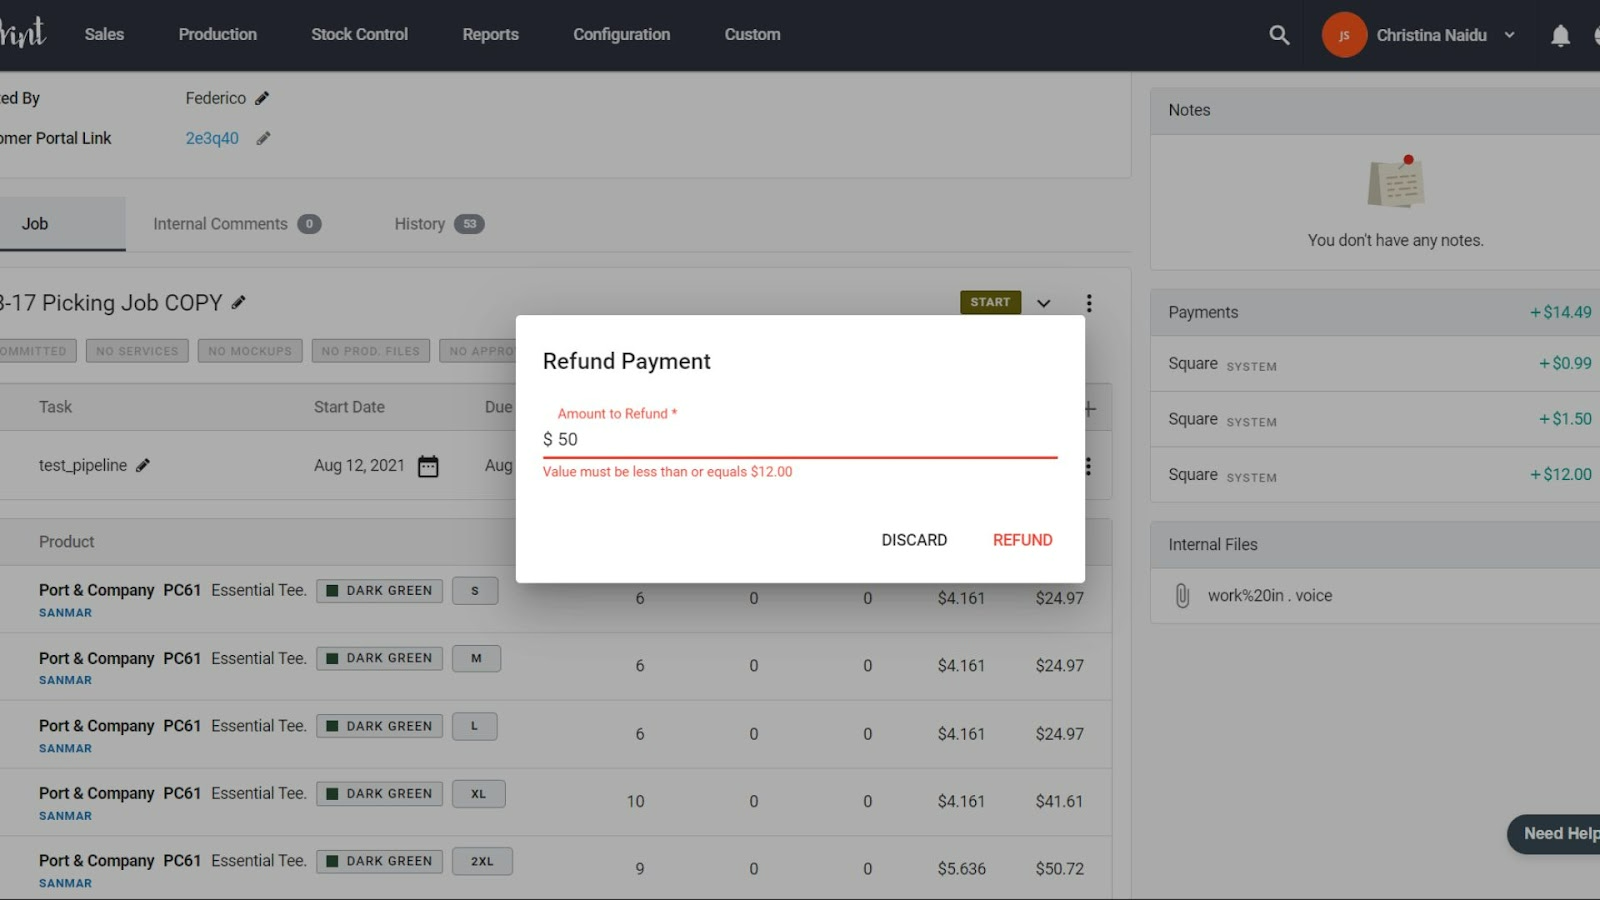Click the NO MOCKUPS status tag
The height and width of the screenshot is (900, 1600).
250,351
